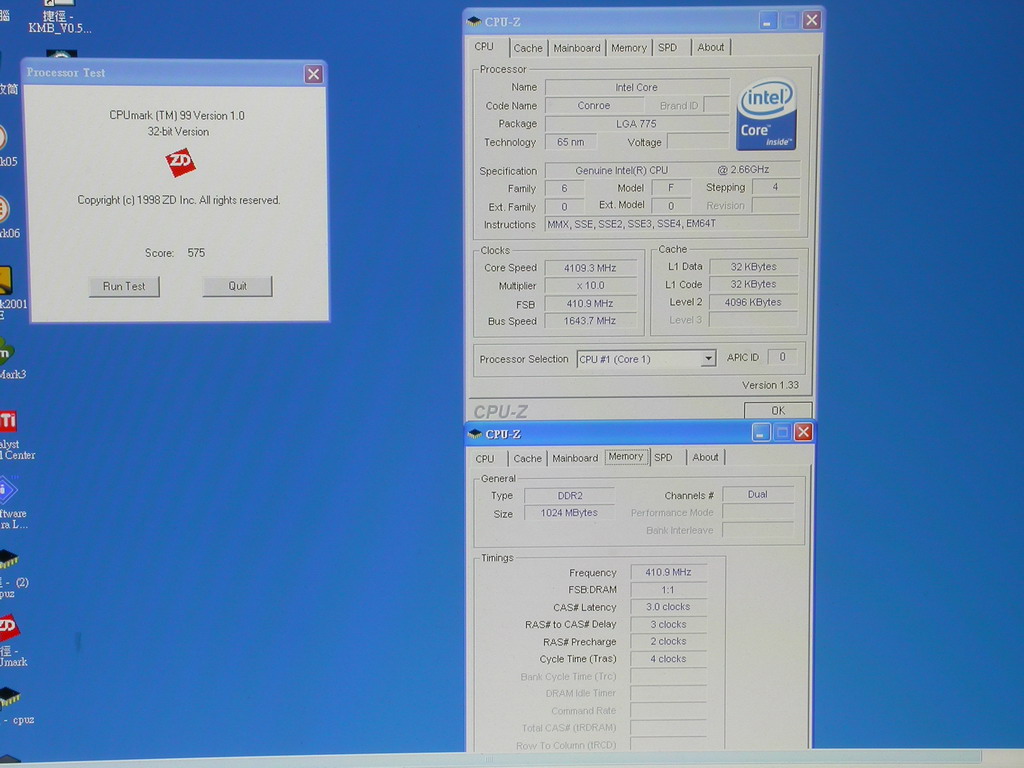Click the Package field showing LGA 775
The height and width of the screenshot is (768, 1024).
[x=637, y=123]
